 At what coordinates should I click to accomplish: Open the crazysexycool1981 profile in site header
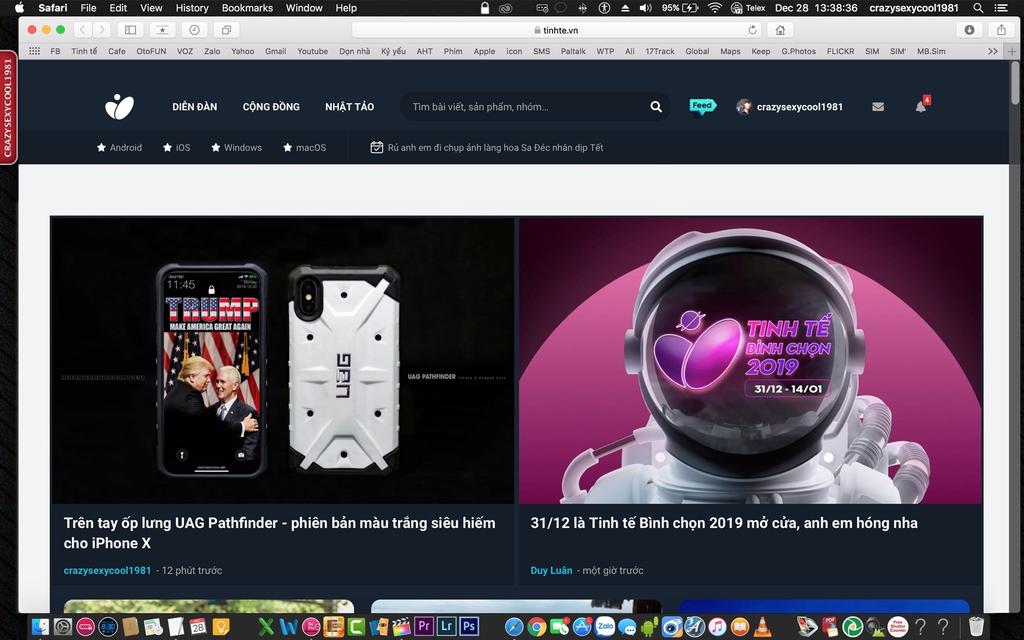pos(790,106)
